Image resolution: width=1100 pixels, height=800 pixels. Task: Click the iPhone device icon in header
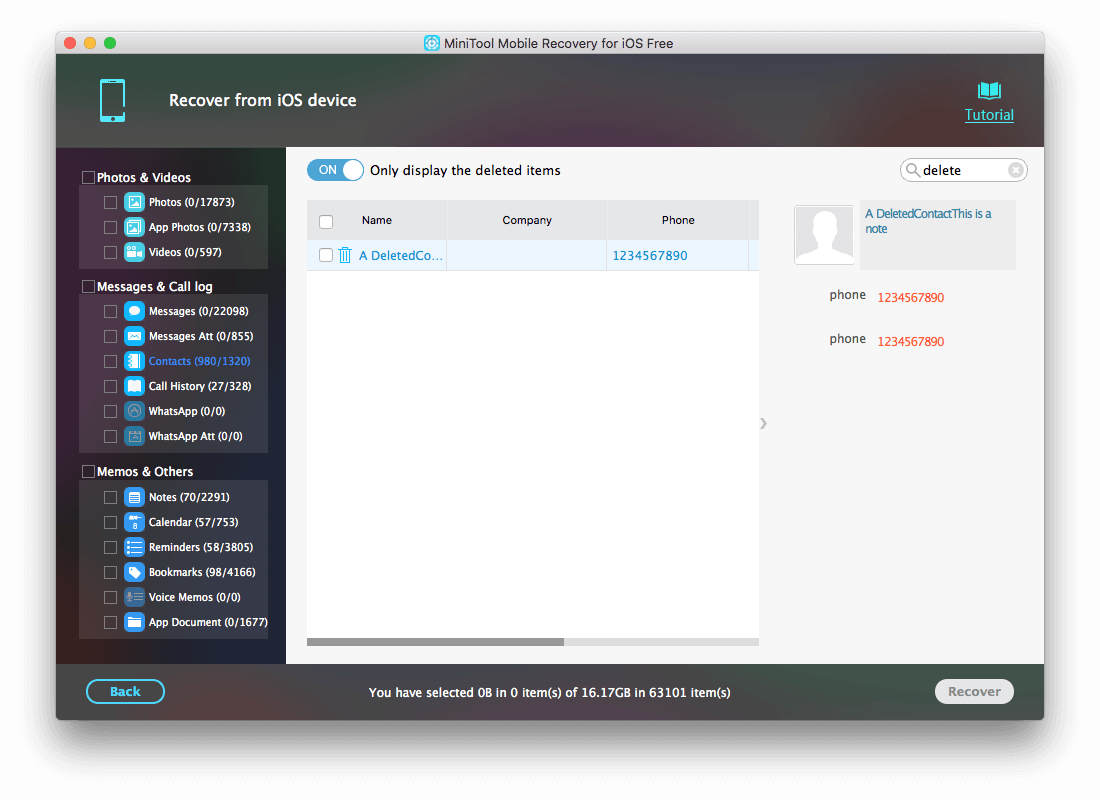(112, 100)
